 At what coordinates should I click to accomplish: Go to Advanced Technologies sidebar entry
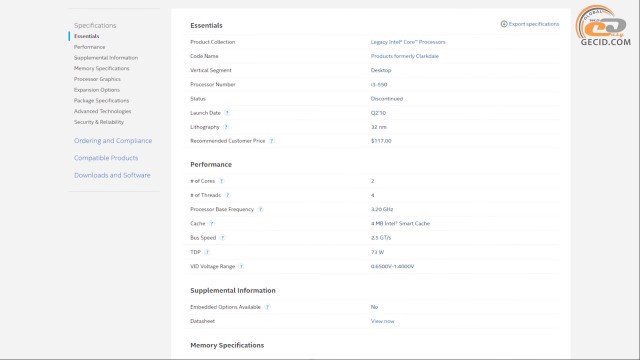(102, 111)
